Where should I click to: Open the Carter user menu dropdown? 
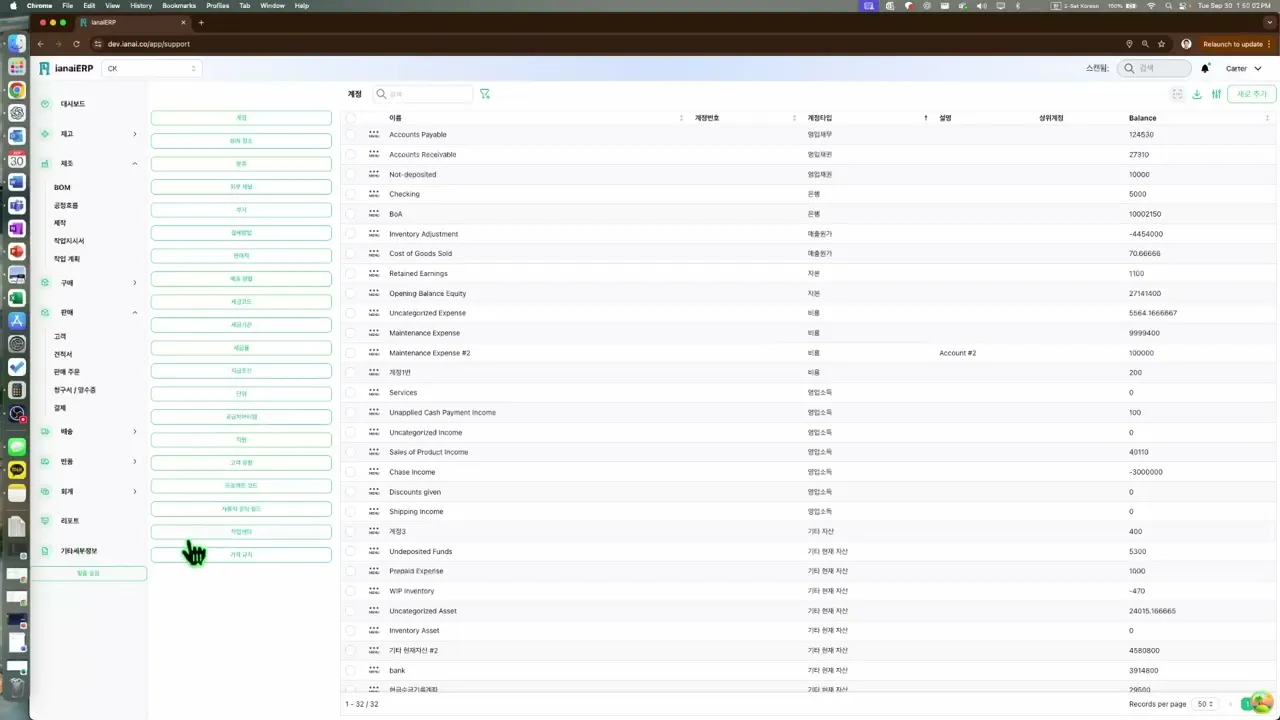pyautogui.click(x=1244, y=68)
